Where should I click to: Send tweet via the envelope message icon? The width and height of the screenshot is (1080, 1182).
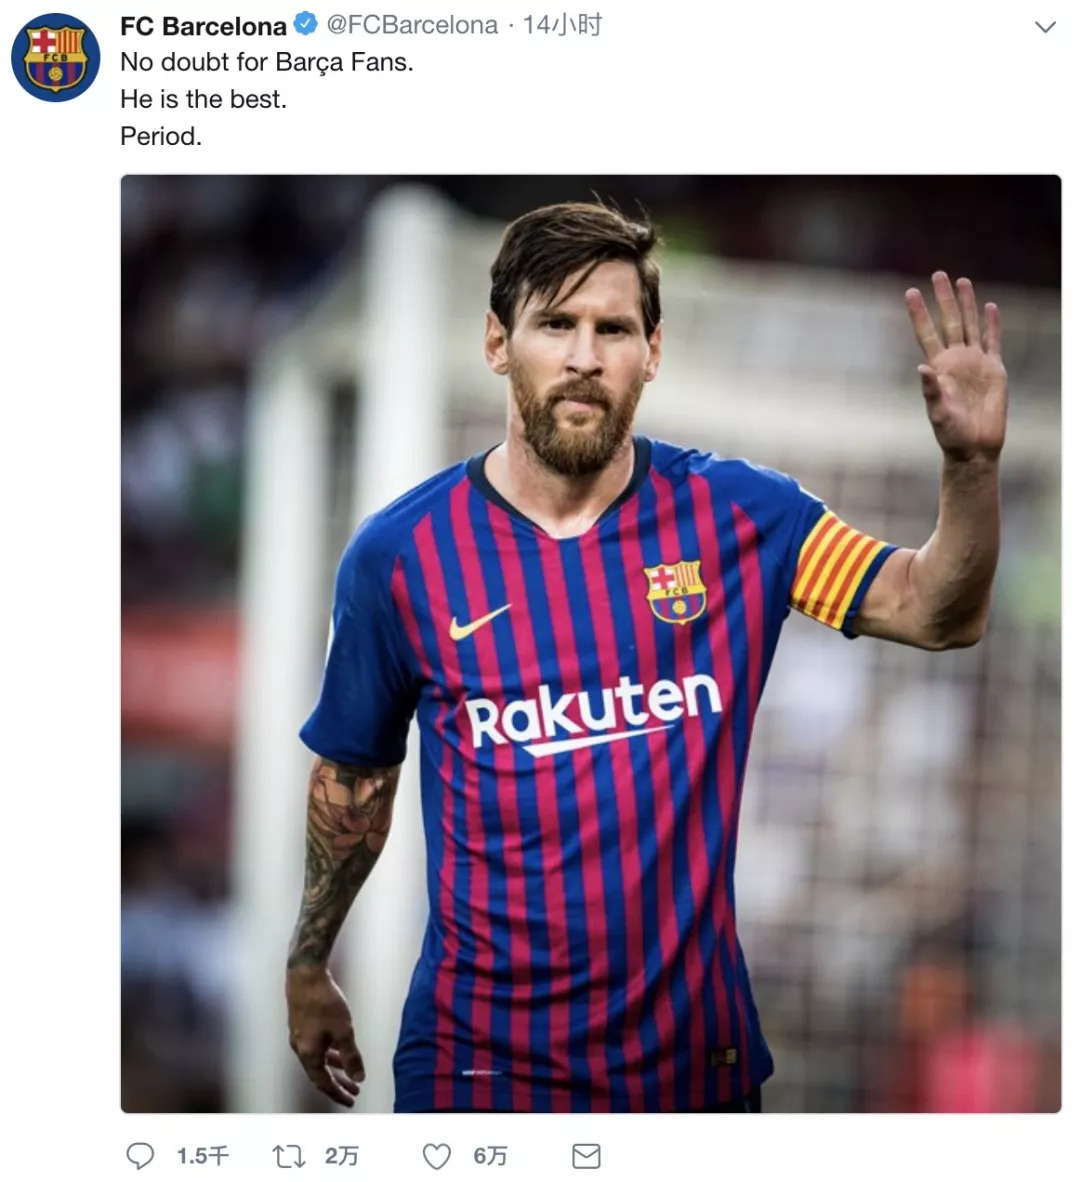point(586,1156)
